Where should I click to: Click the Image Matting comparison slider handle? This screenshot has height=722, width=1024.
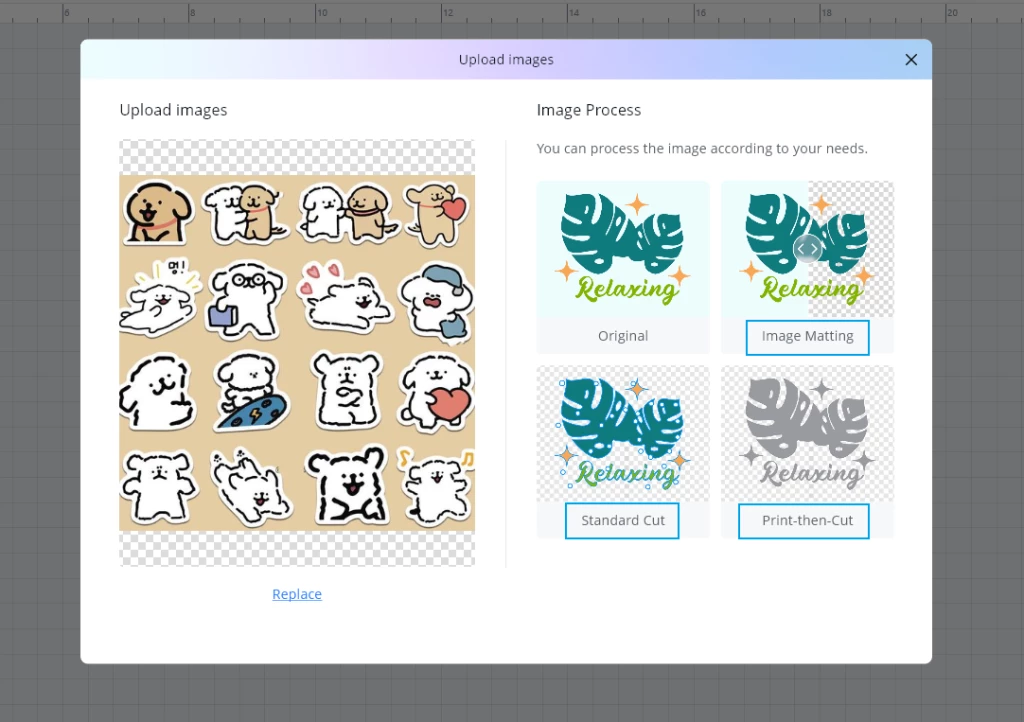click(x=807, y=249)
